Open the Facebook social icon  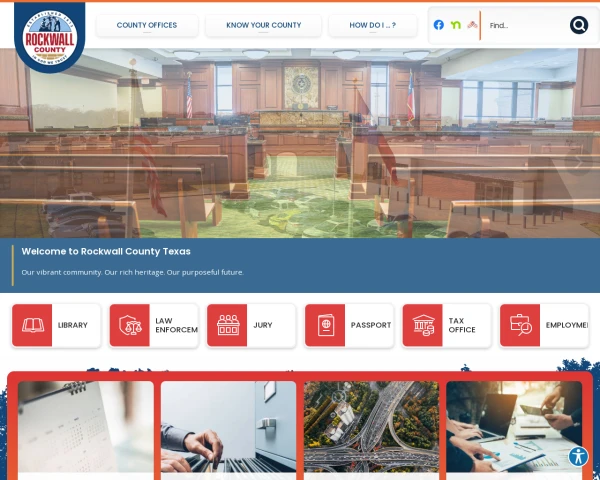[x=439, y=25]
